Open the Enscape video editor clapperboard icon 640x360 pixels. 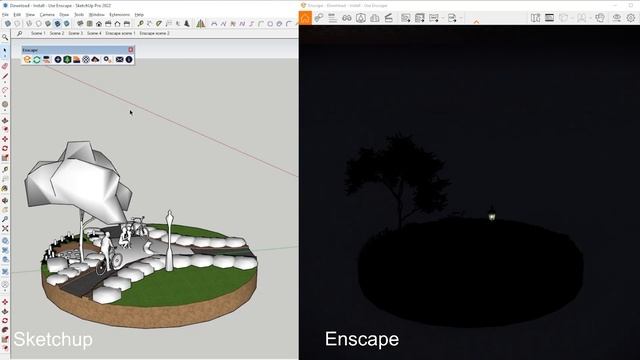(389, 18)
